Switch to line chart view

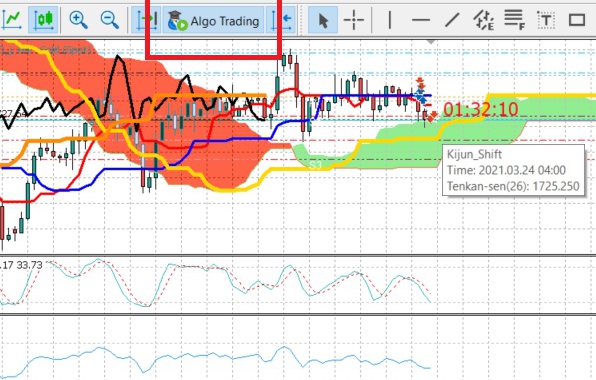point(11,19)
